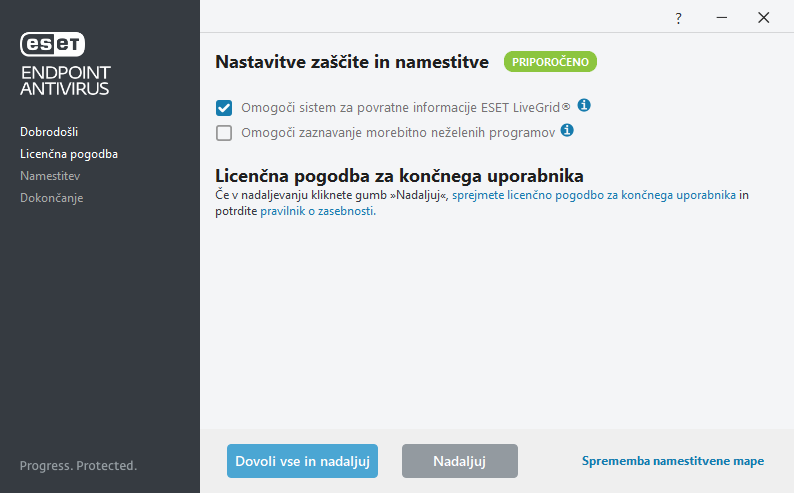This screenshot has width=794, height=493.
Task: Select Dobrodošli step in sidebar
Action: pos(49,132)
